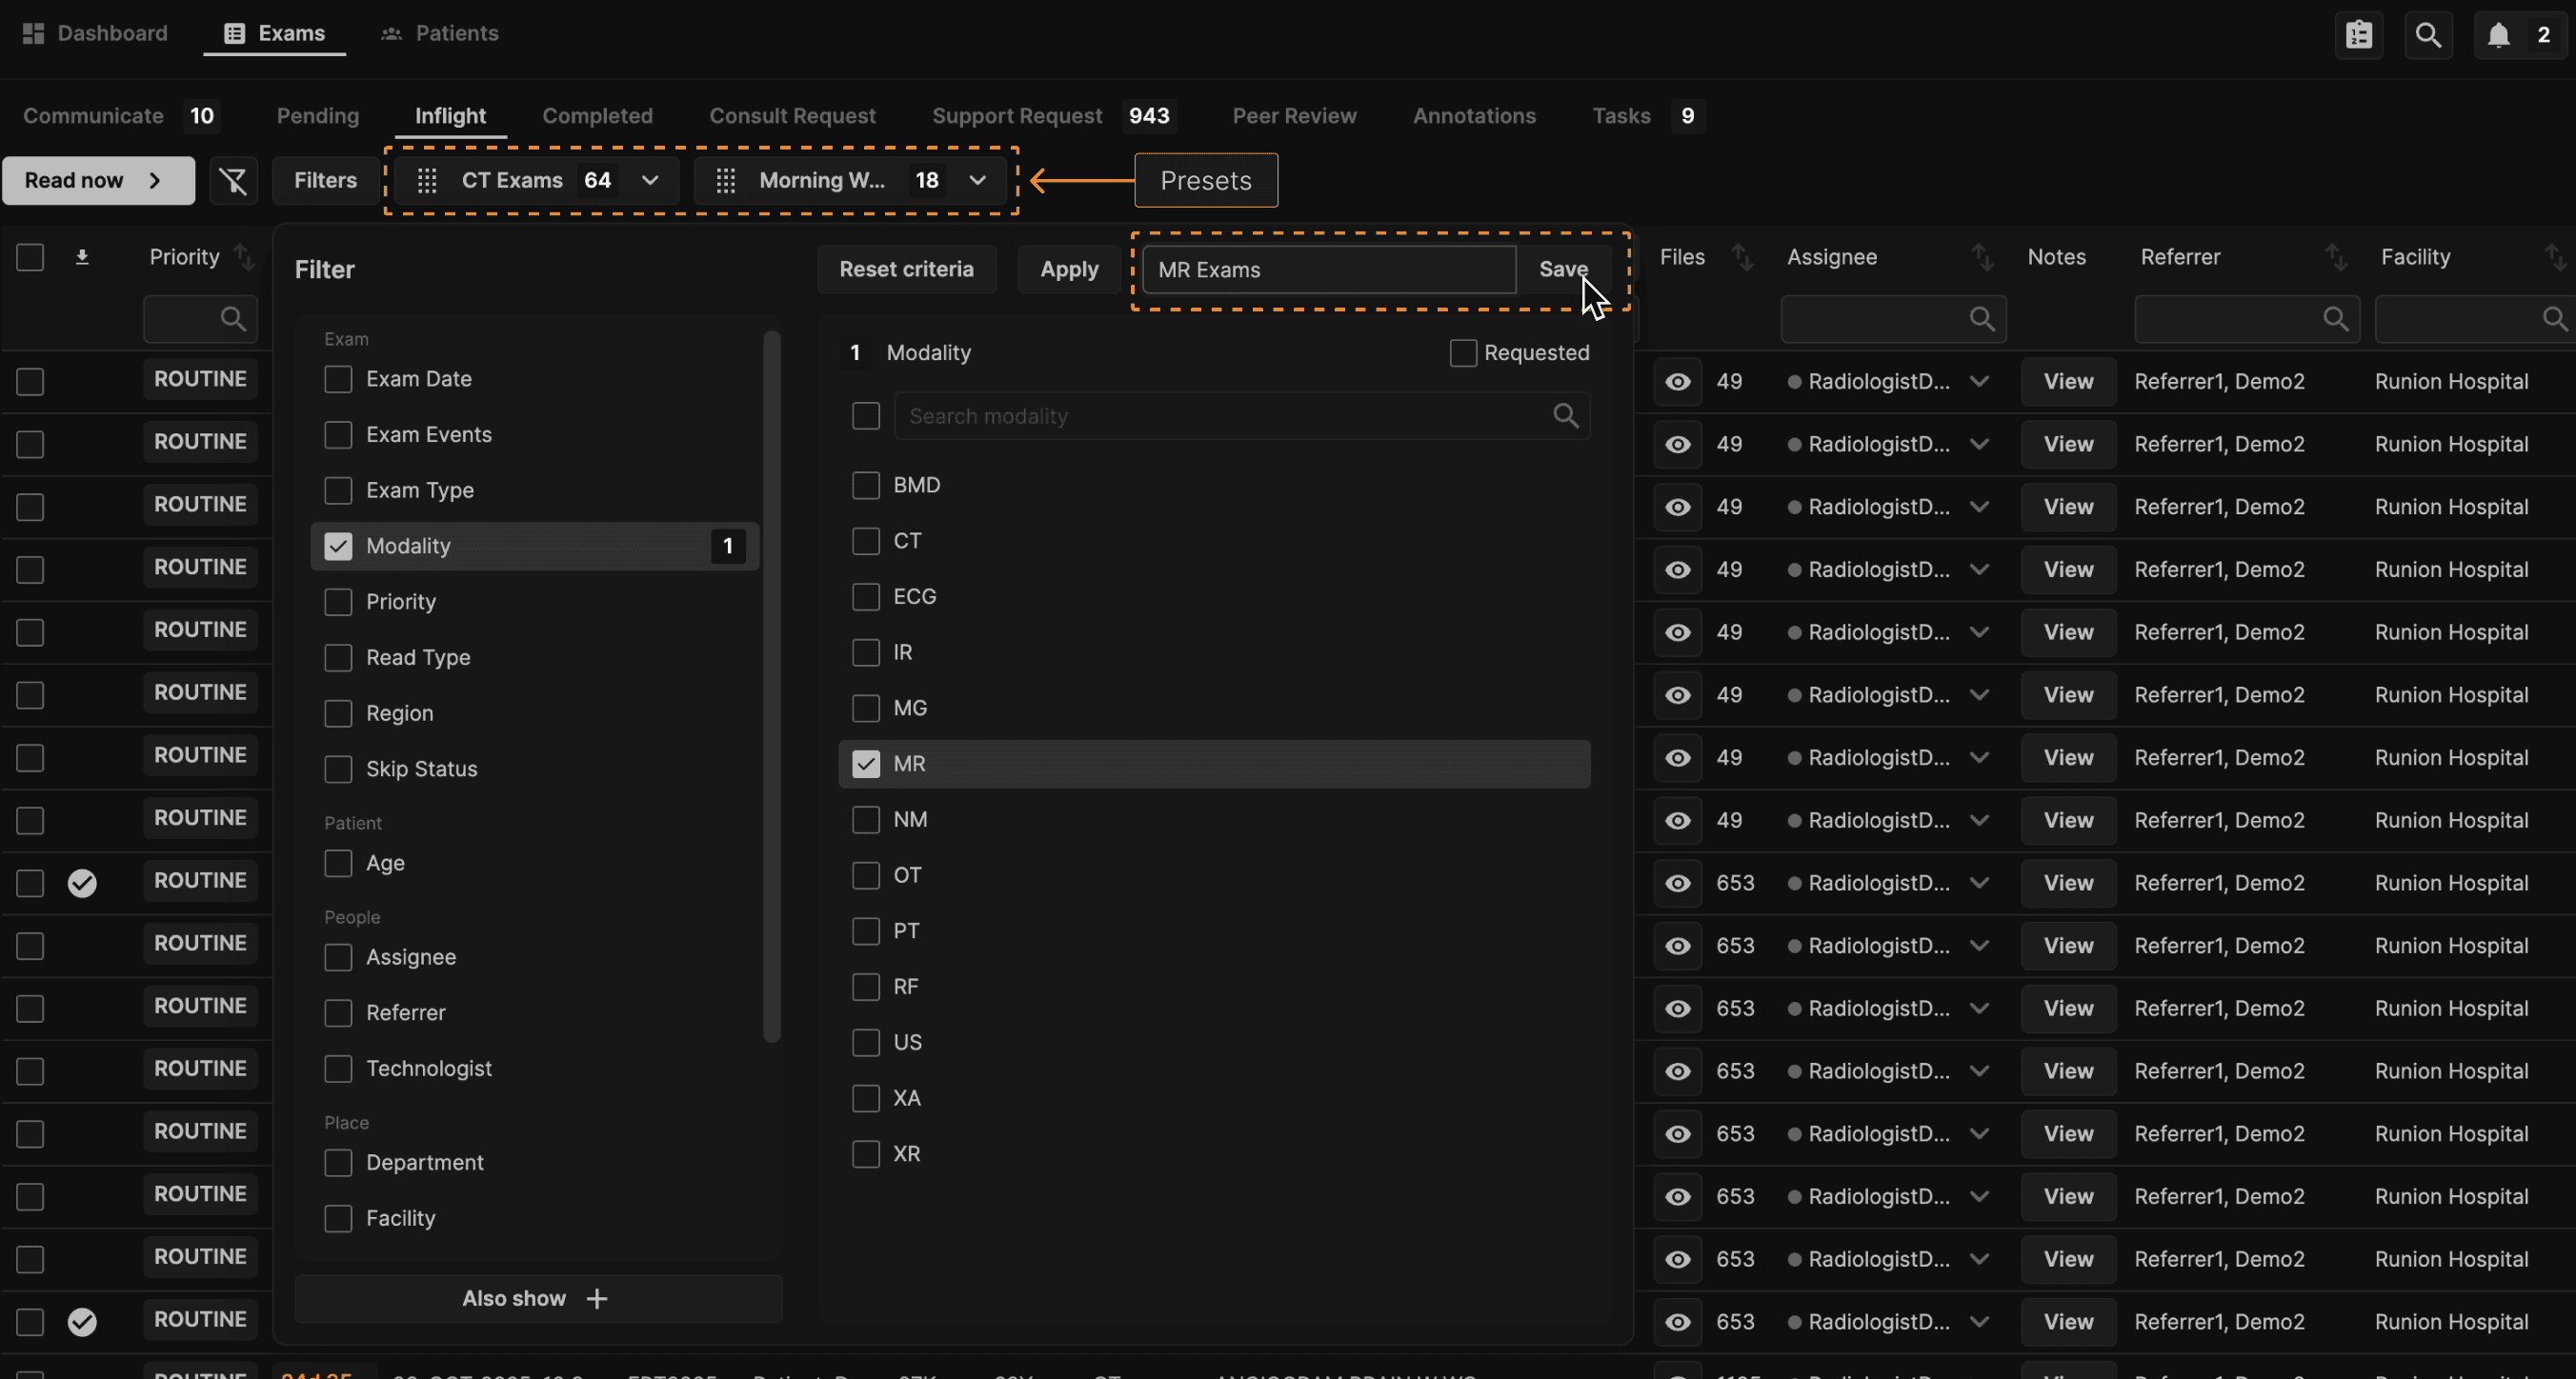Click the drag handle on CT Exams preset
This screenshot has height=1379, width=2576.
427,181
